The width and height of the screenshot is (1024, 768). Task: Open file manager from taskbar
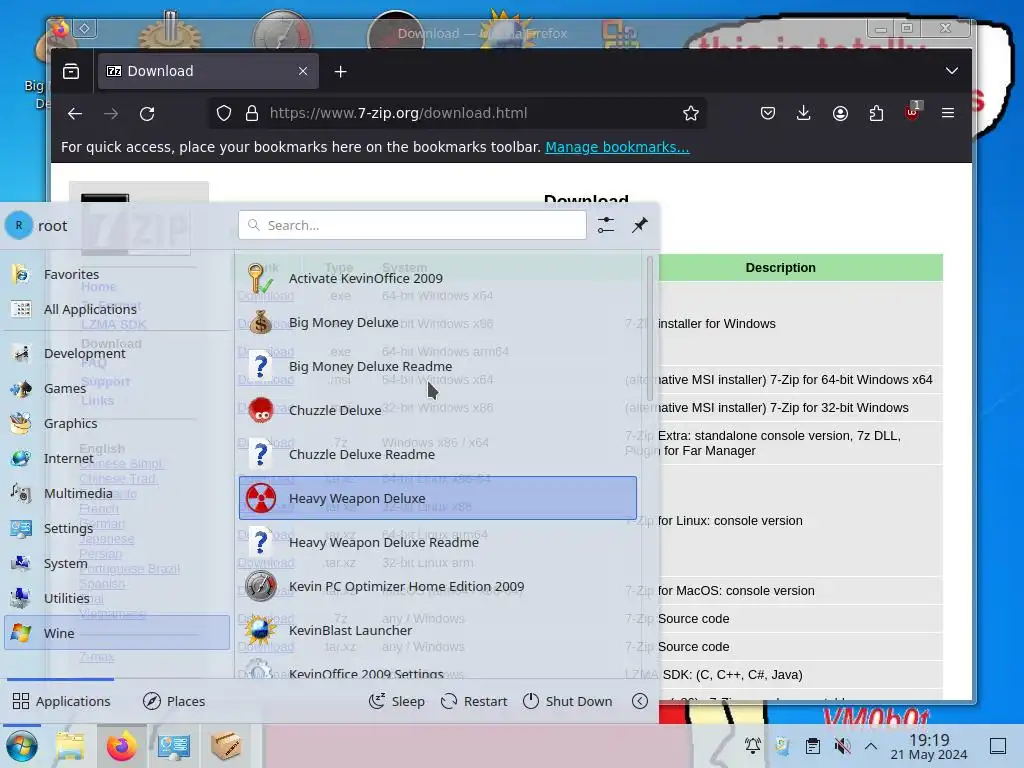(71, 746)
